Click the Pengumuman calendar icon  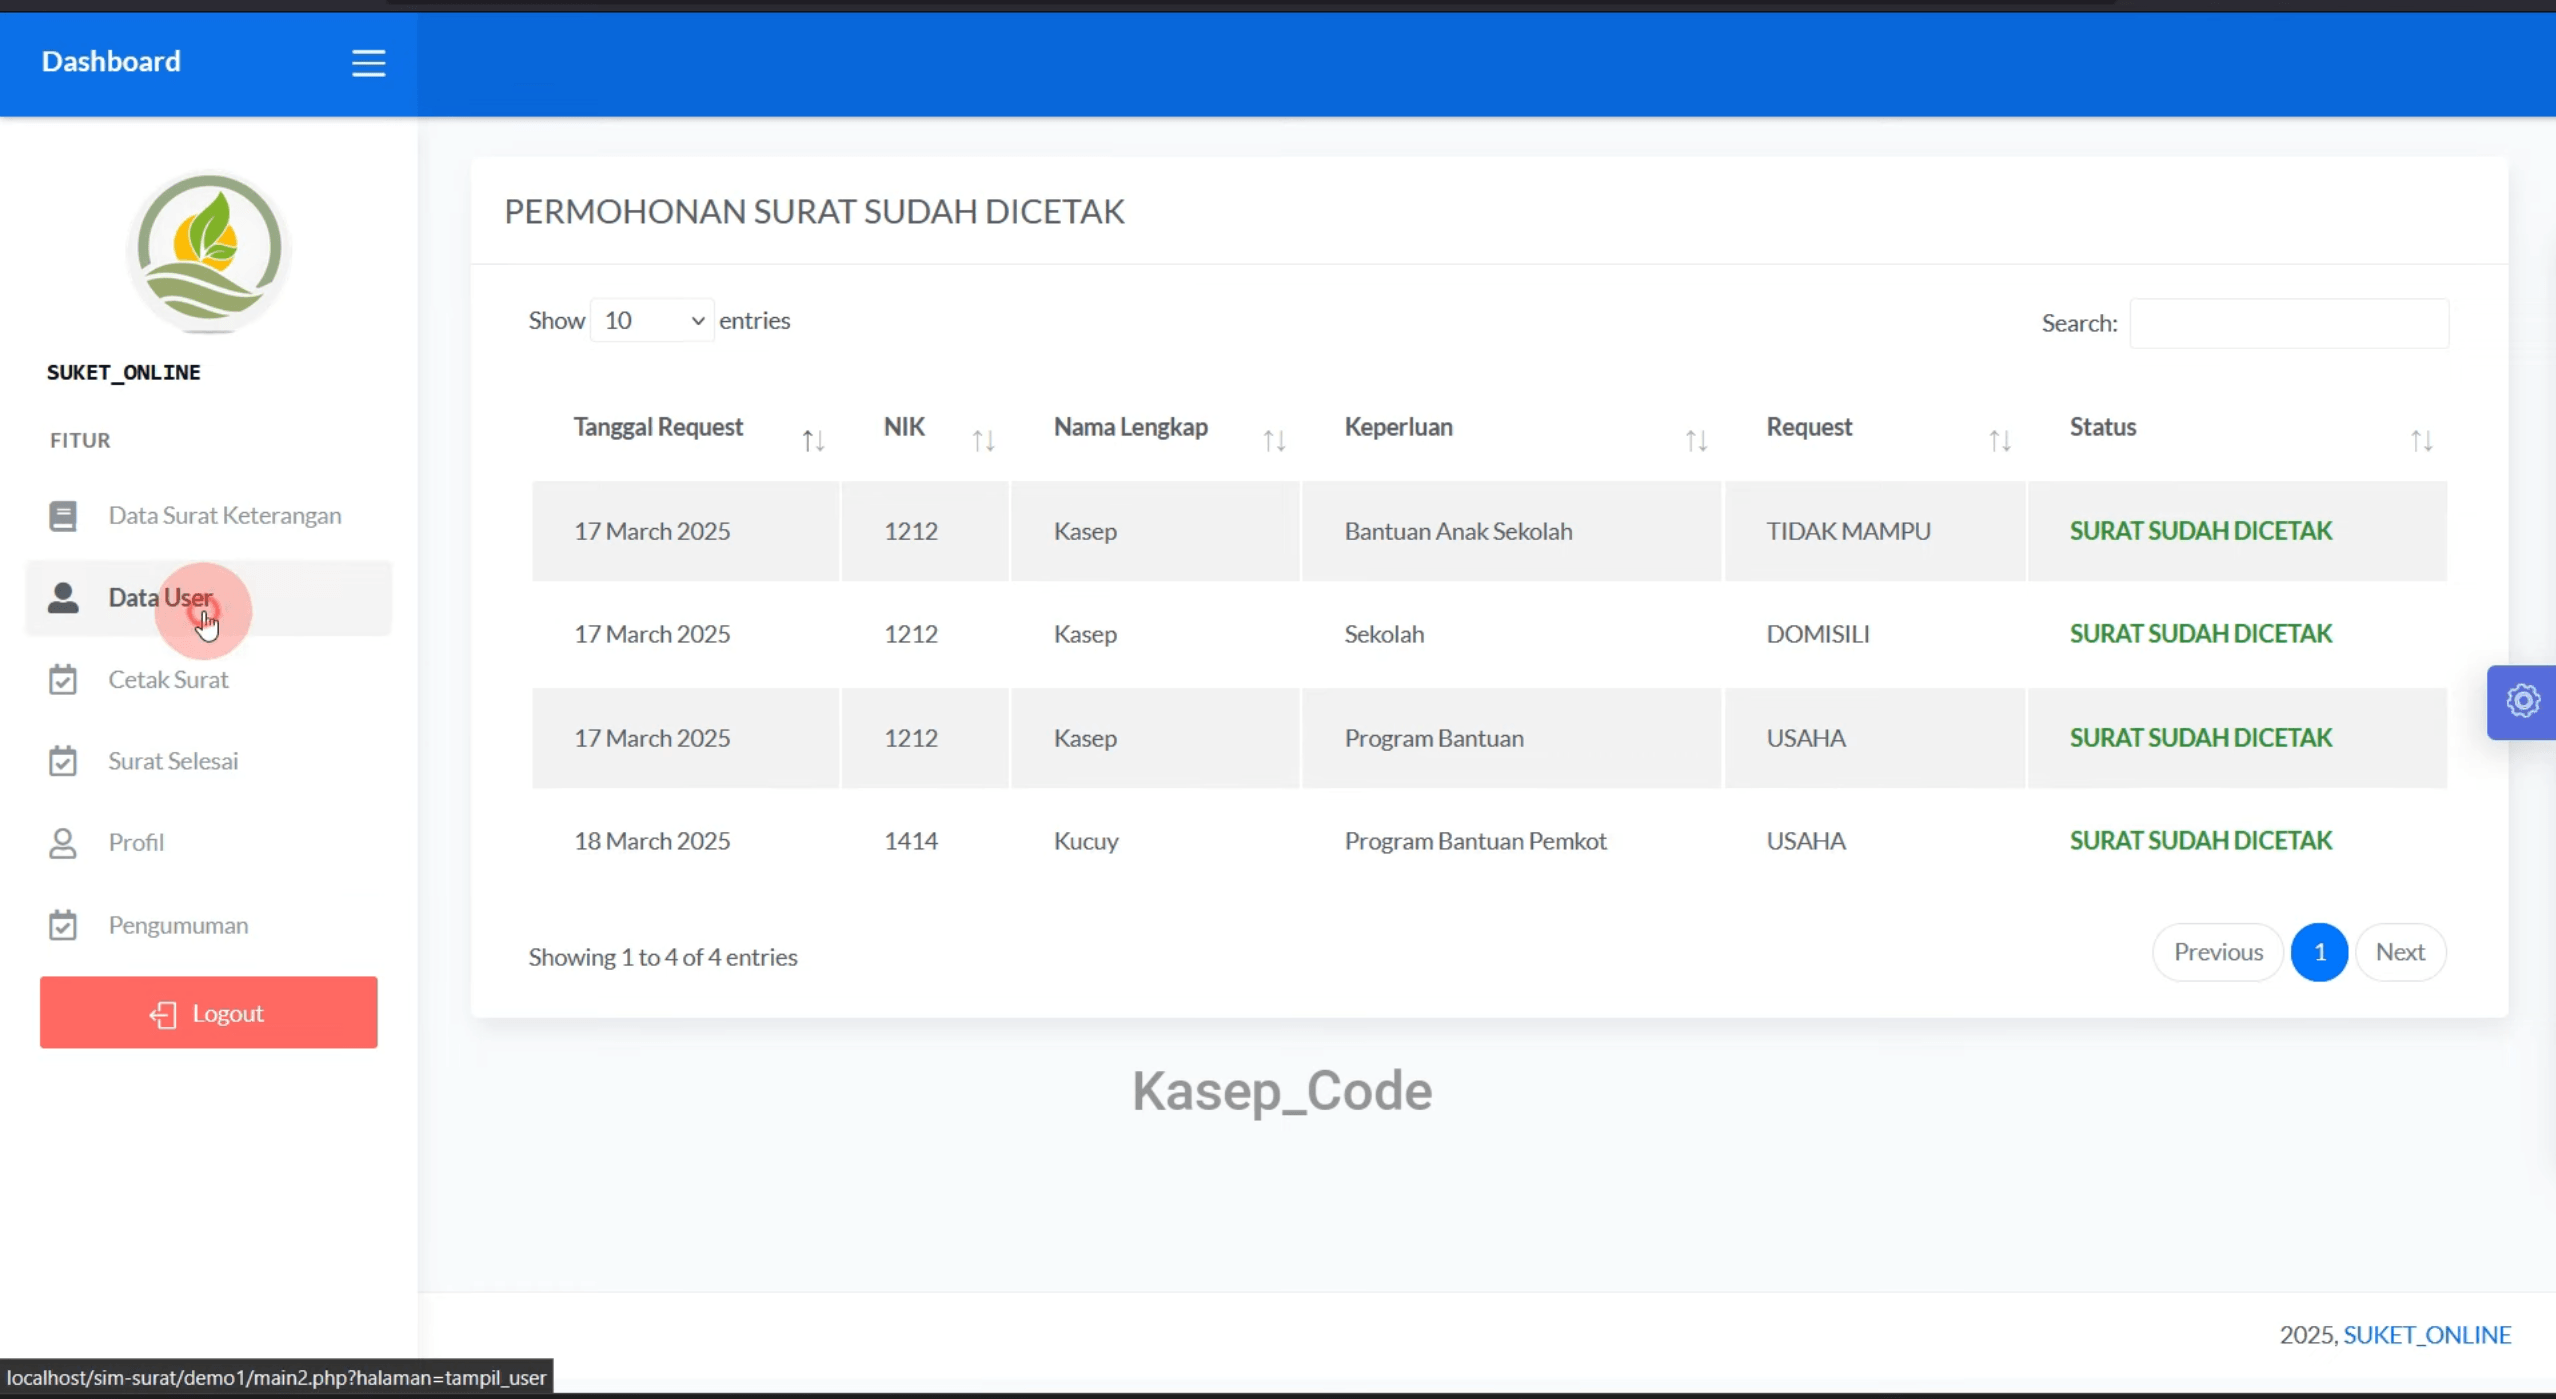(63, 925)
